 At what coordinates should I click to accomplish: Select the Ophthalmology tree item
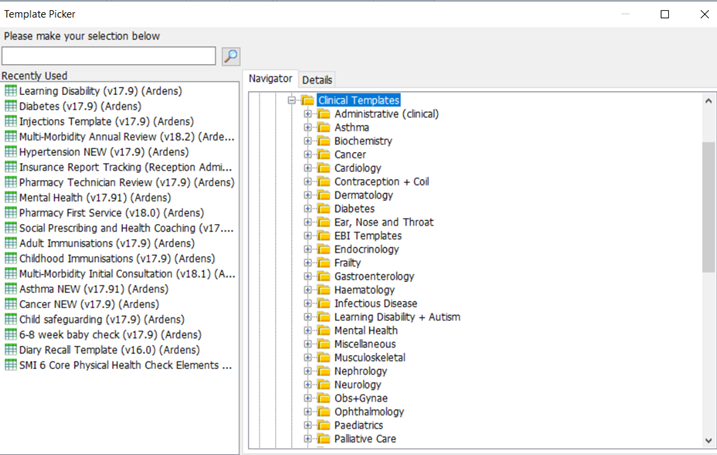(369, 412)
